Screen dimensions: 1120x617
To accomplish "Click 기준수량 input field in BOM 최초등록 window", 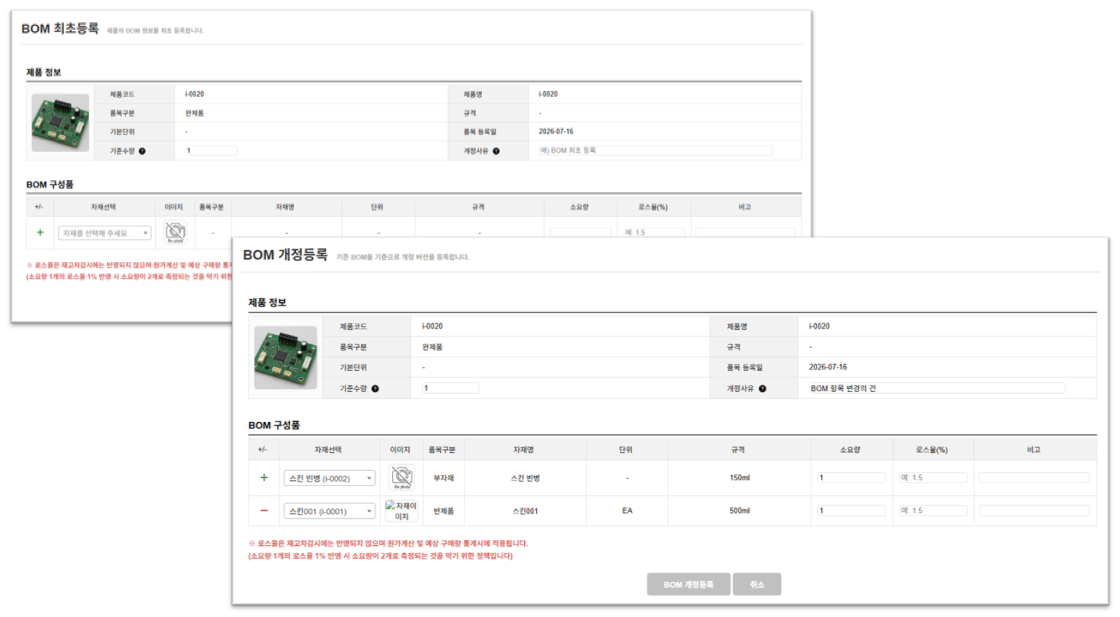I will click(211, 151).
